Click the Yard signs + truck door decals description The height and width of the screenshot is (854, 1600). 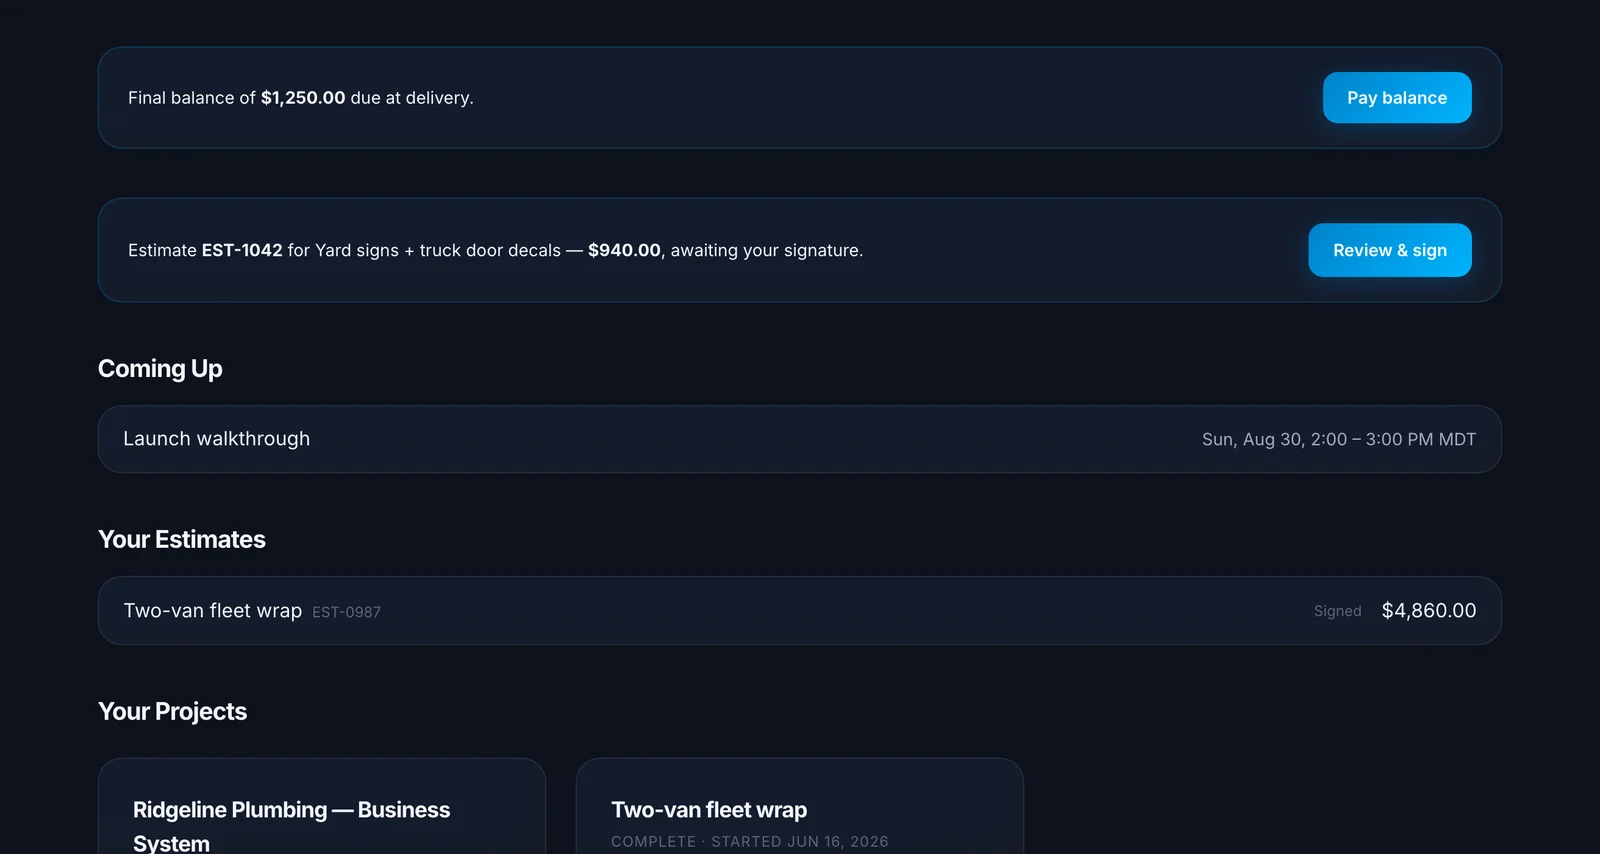point(438,250)
